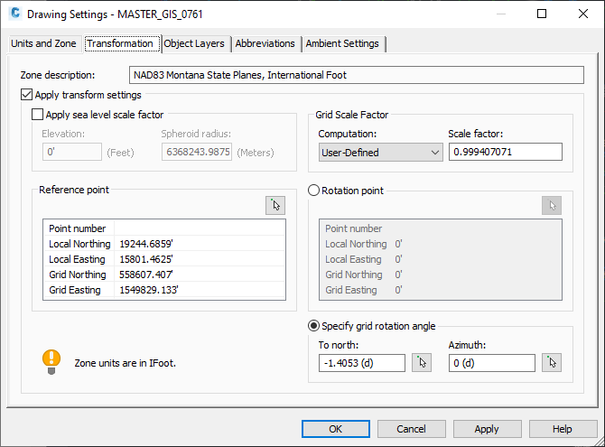Viewport: 605px width, 447px height.
Task: Click the Civil 3D app icon in title bar
Action: tap(15, 13)
